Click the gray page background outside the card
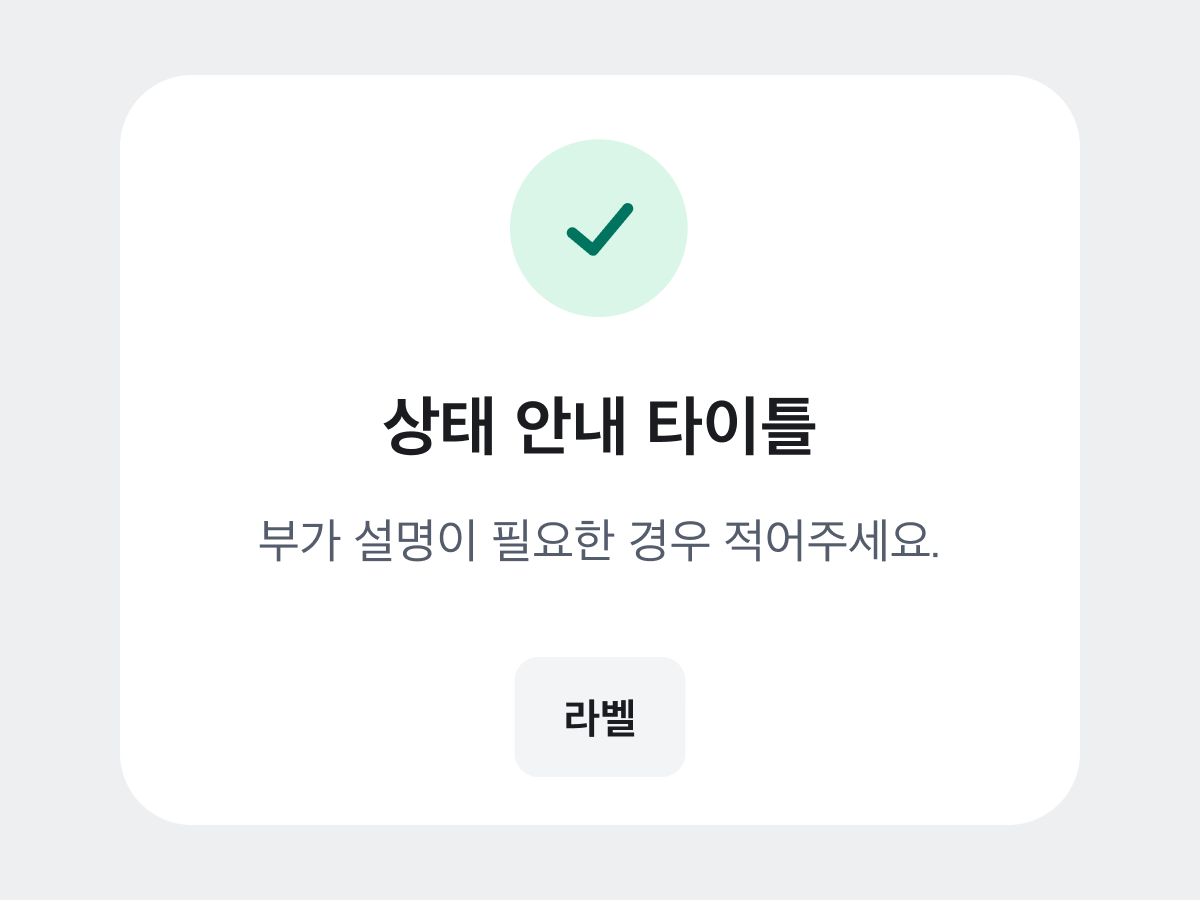The height and width of the screenshot is (900, 1200). coord(60,450)
